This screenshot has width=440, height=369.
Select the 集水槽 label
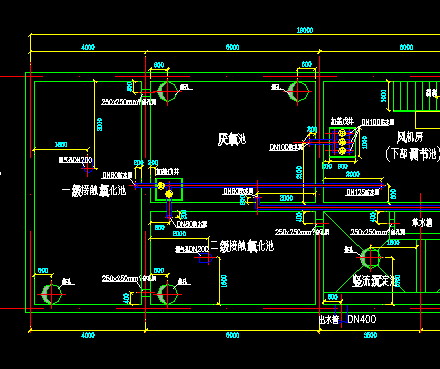(422, 223)
